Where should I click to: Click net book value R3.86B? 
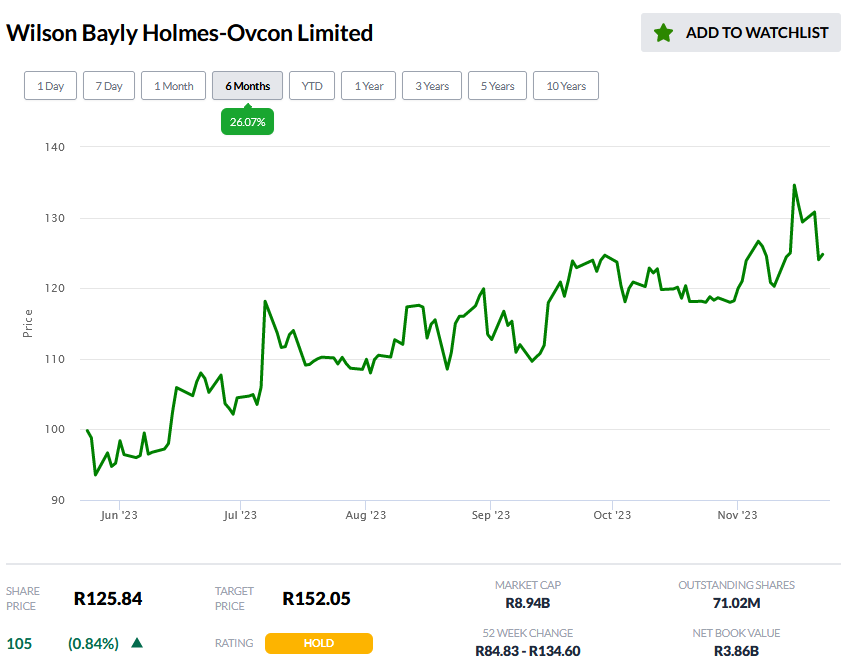tap(736, 651)
